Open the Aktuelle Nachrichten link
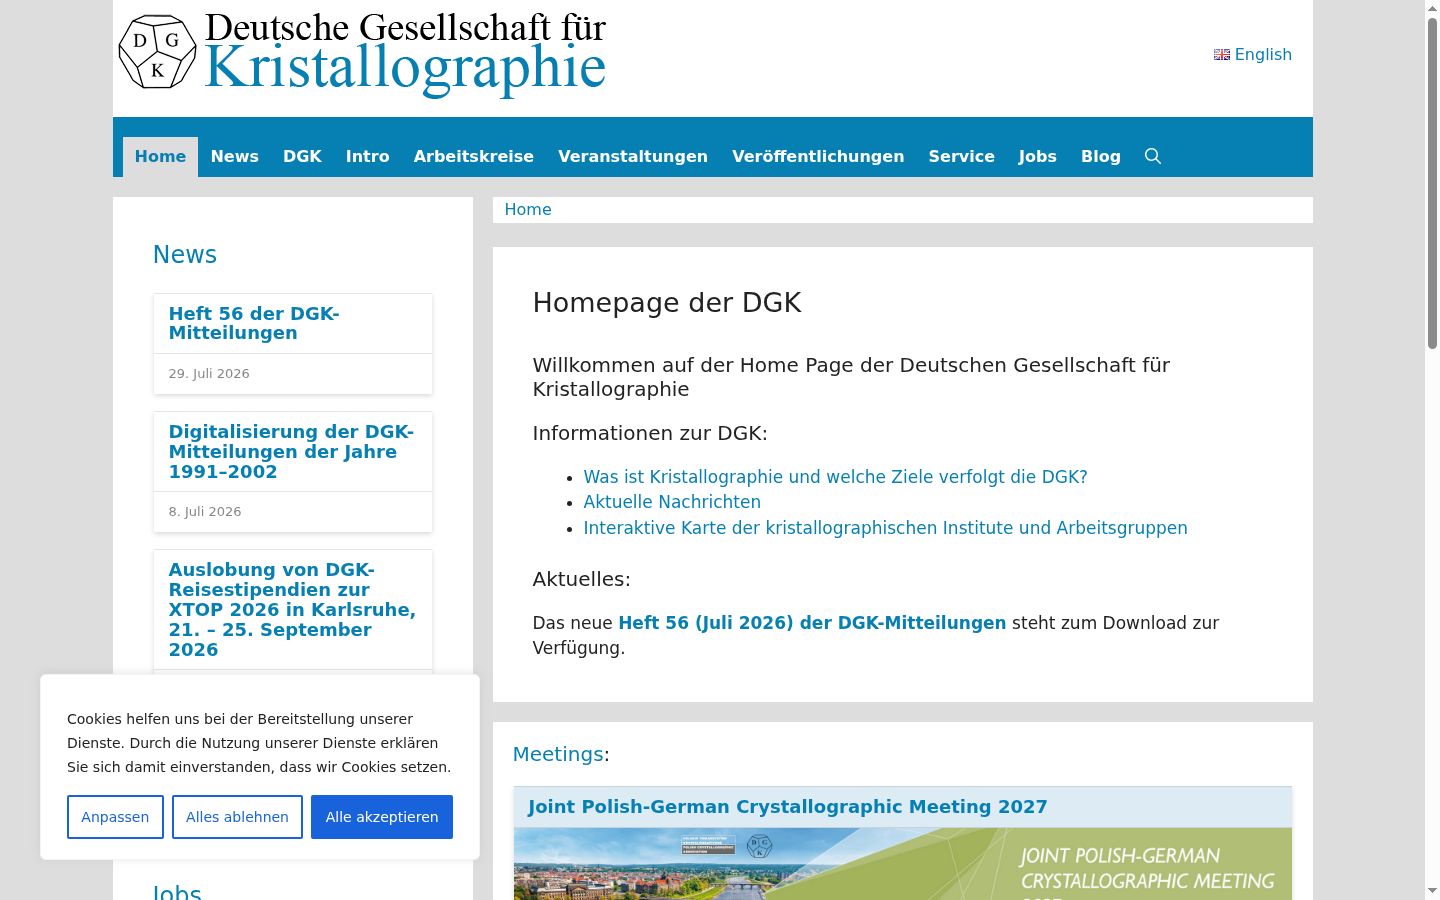 pos(672,502)
